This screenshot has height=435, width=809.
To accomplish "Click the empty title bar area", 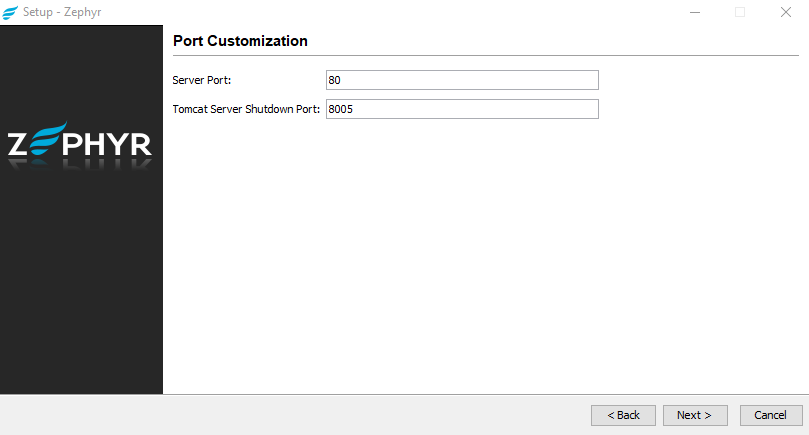I will pos(400,13).
